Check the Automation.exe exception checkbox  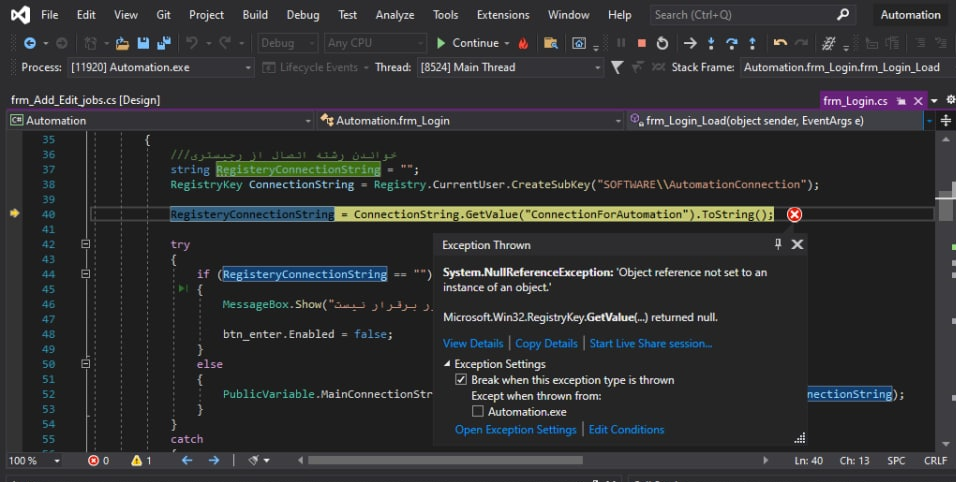478,412
